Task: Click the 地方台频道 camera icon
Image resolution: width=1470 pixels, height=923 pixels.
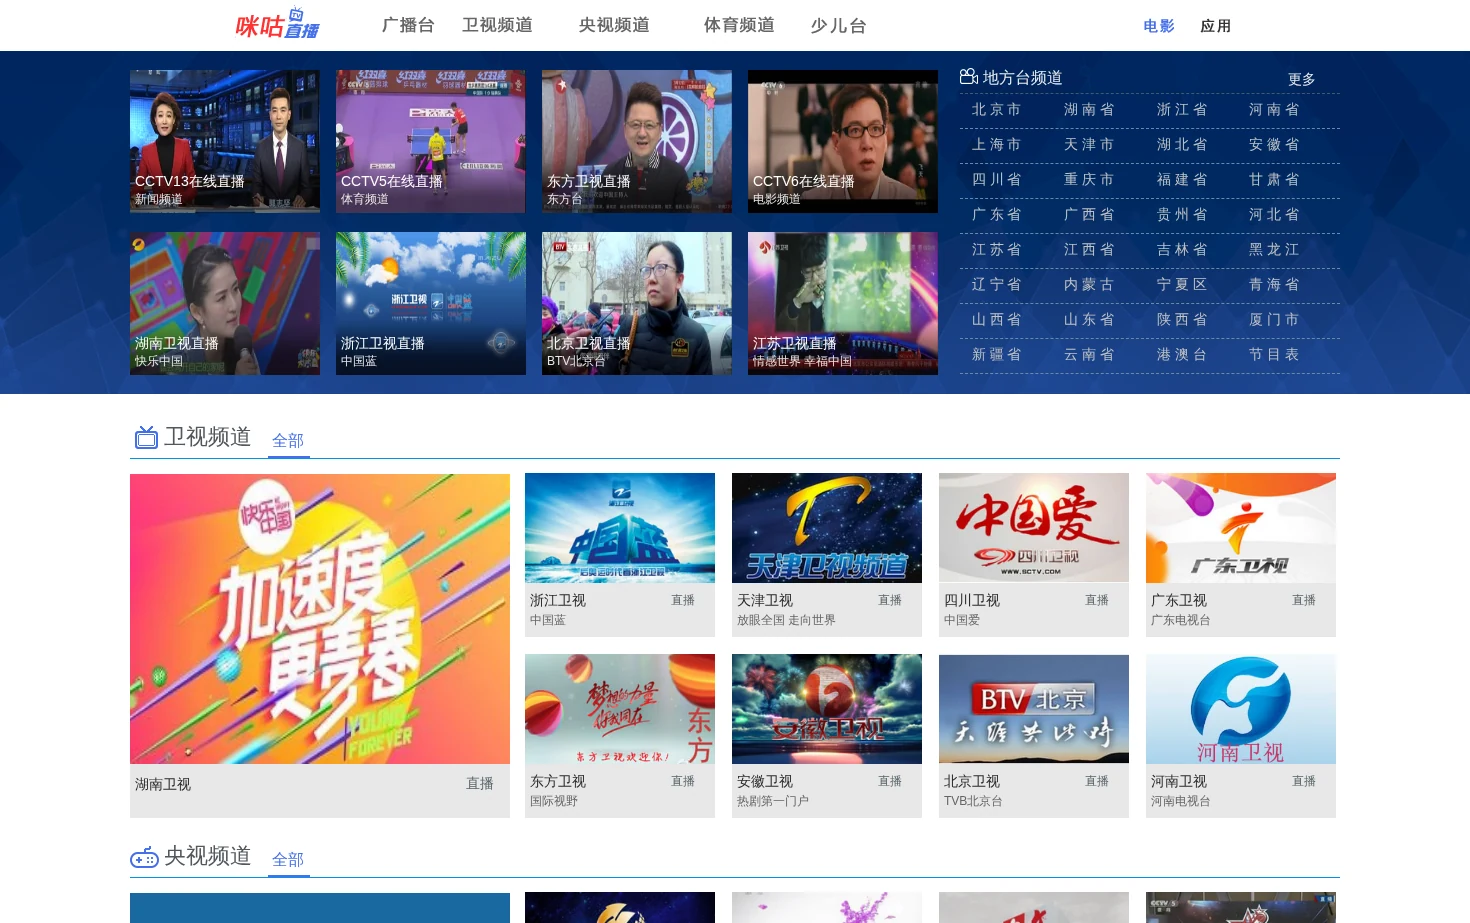Action: point(968,77)
